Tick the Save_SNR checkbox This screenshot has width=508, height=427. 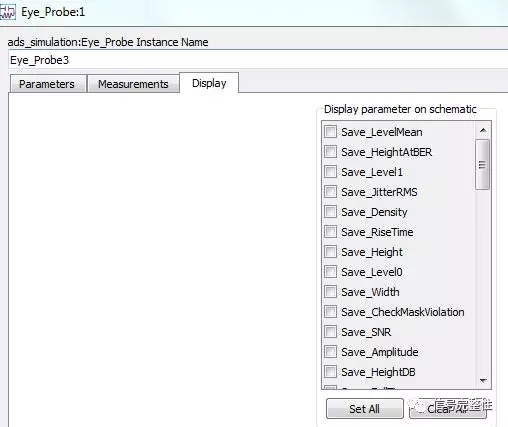pyautogui.click(x=330, y=332)
